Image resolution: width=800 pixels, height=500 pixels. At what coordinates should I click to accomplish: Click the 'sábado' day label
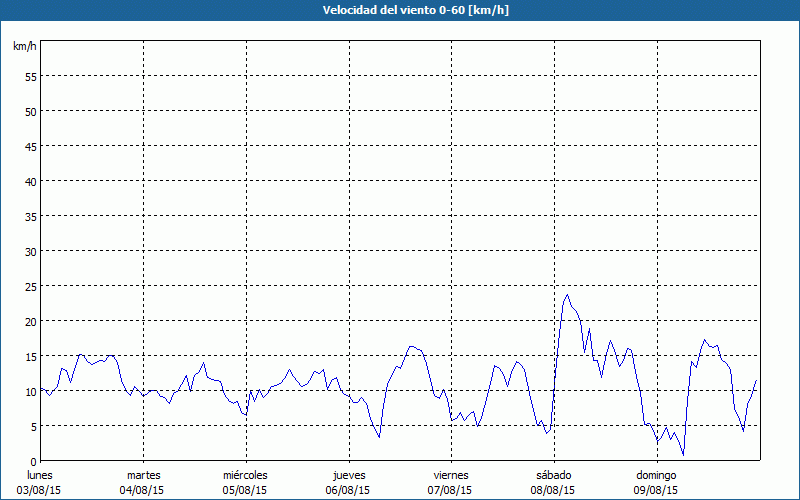553,475
